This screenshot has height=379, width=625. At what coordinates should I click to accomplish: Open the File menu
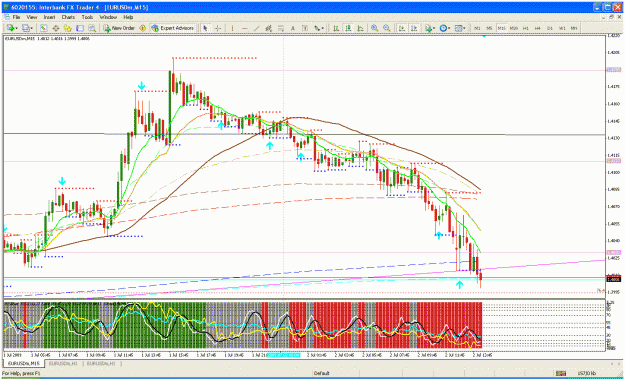(x=16, y=17)
